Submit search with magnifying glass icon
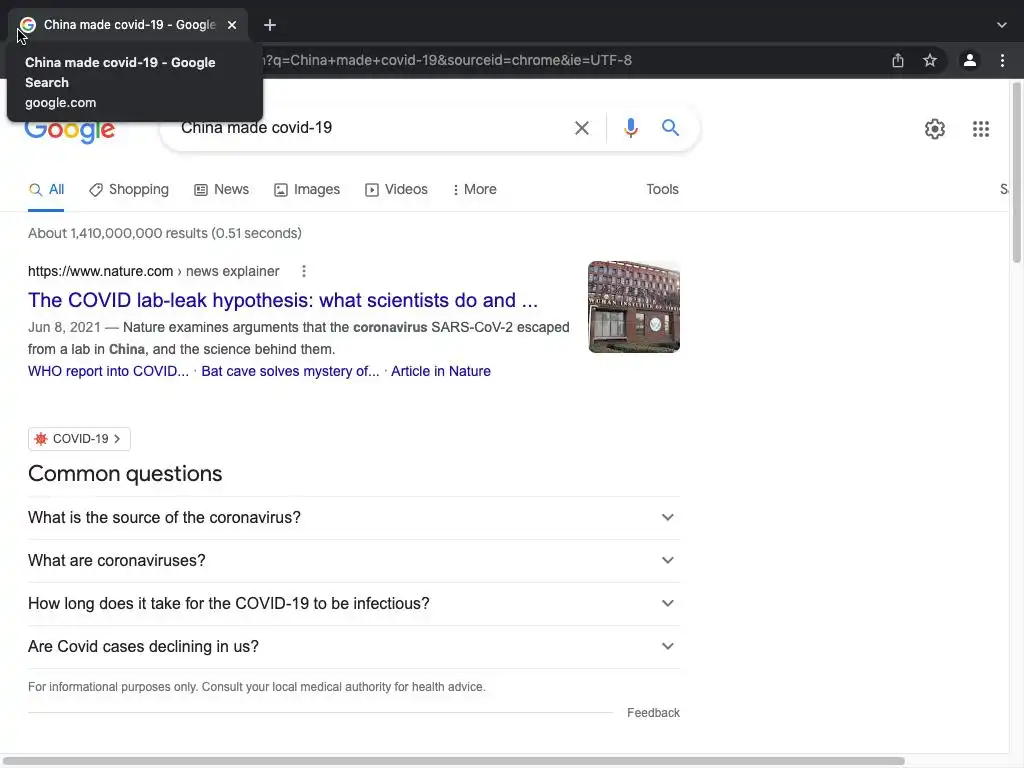Screen dimensions: 1024x768 pyautogui.click(x=670, y=127)
